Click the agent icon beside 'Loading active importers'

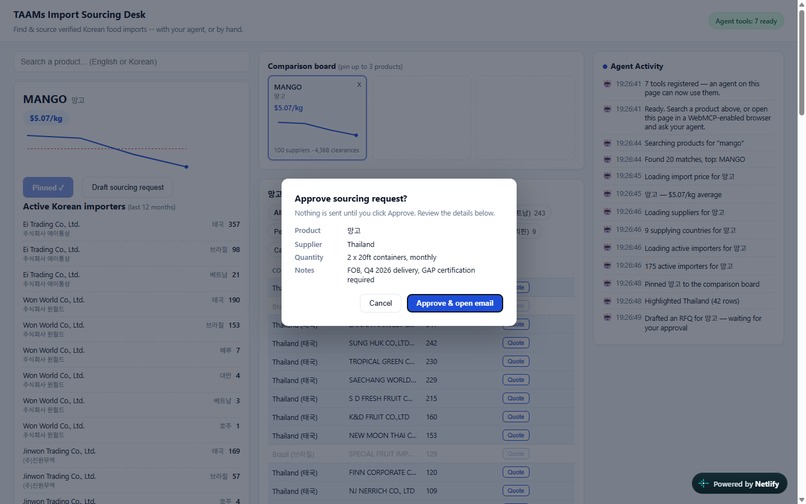[607, 248]
